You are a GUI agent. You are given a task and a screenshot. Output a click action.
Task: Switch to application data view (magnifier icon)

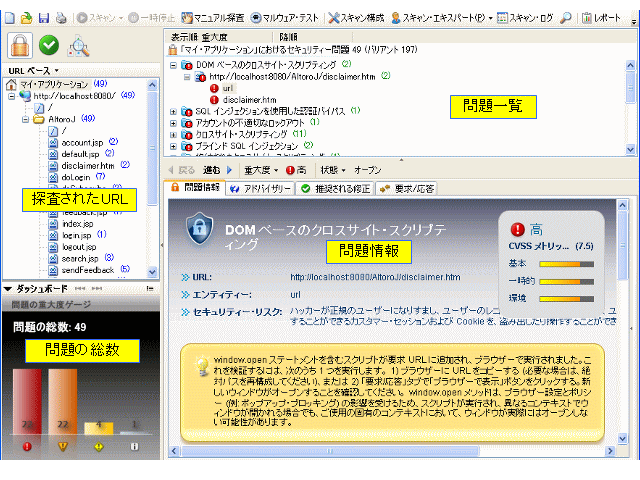click(x=78, y=46)
